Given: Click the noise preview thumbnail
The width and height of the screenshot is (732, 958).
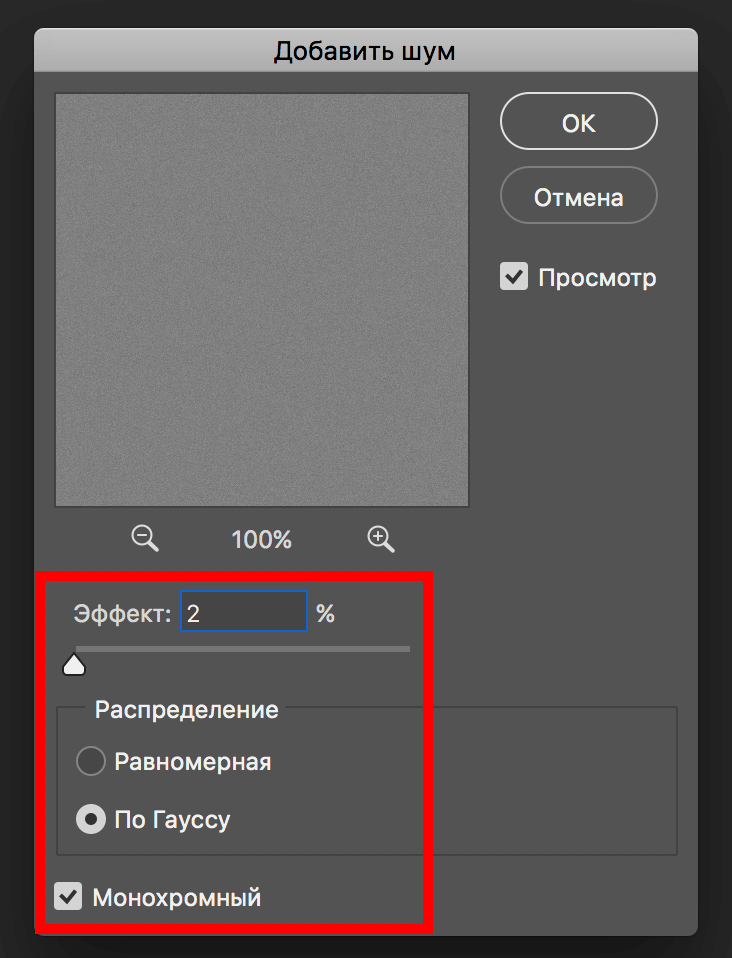Looking at the screenshot, I should (261, 298).
